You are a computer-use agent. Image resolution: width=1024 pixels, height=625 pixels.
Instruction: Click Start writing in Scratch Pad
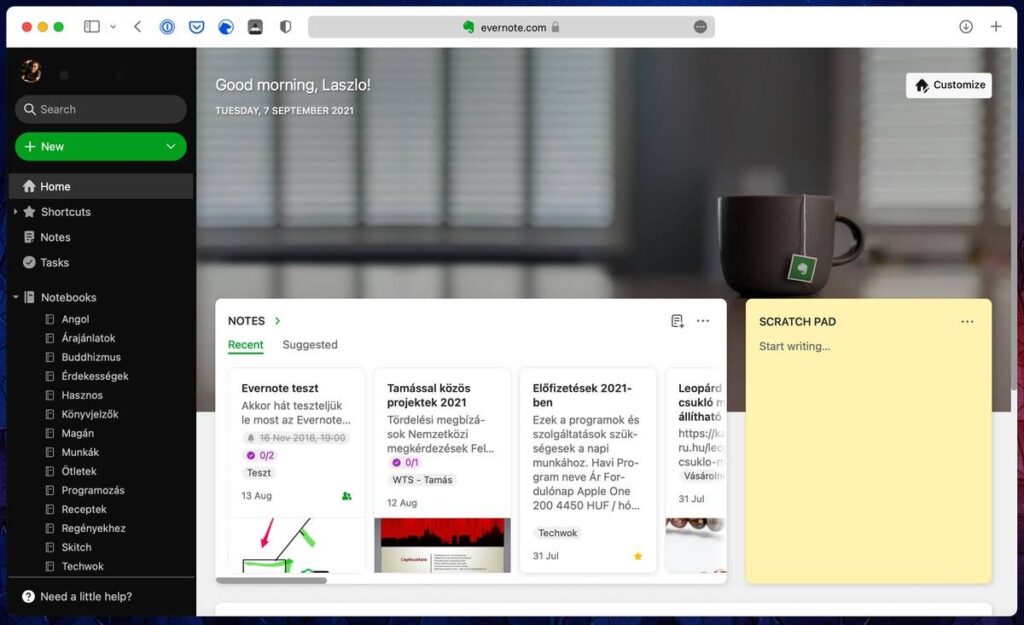794,346
